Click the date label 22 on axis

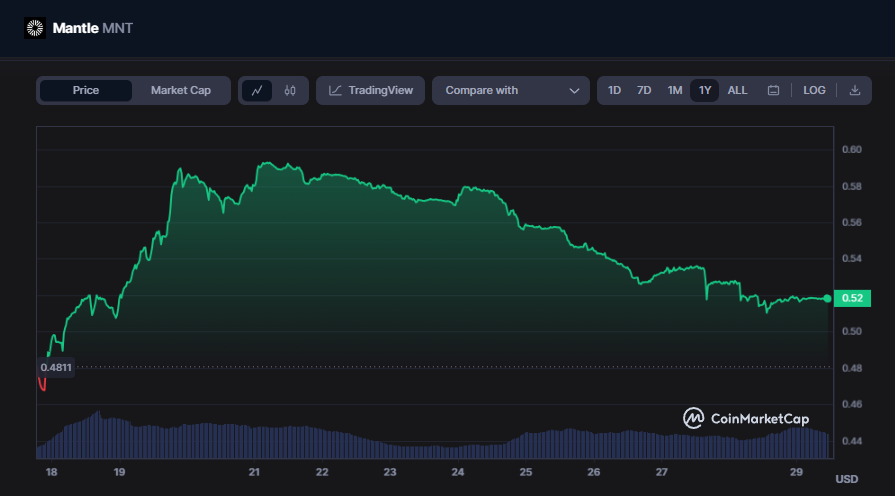coord(322,472)
